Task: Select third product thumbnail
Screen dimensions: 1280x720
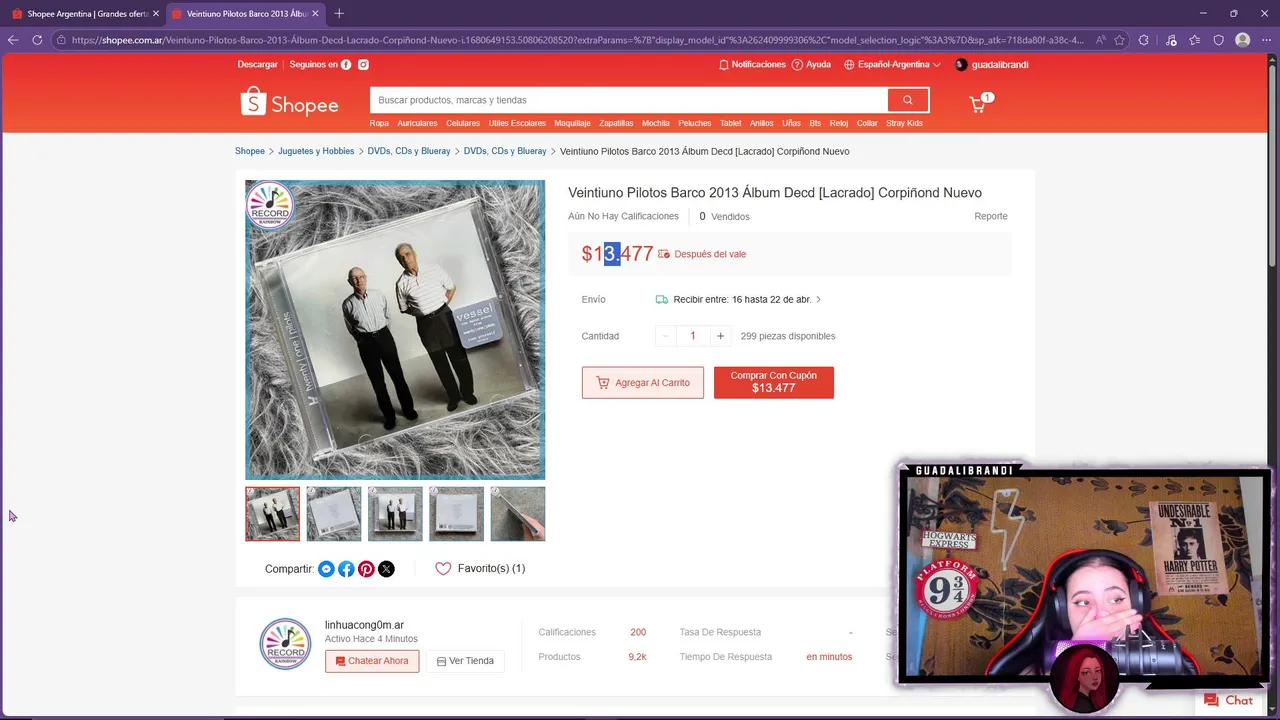Action: click(395, 514)
